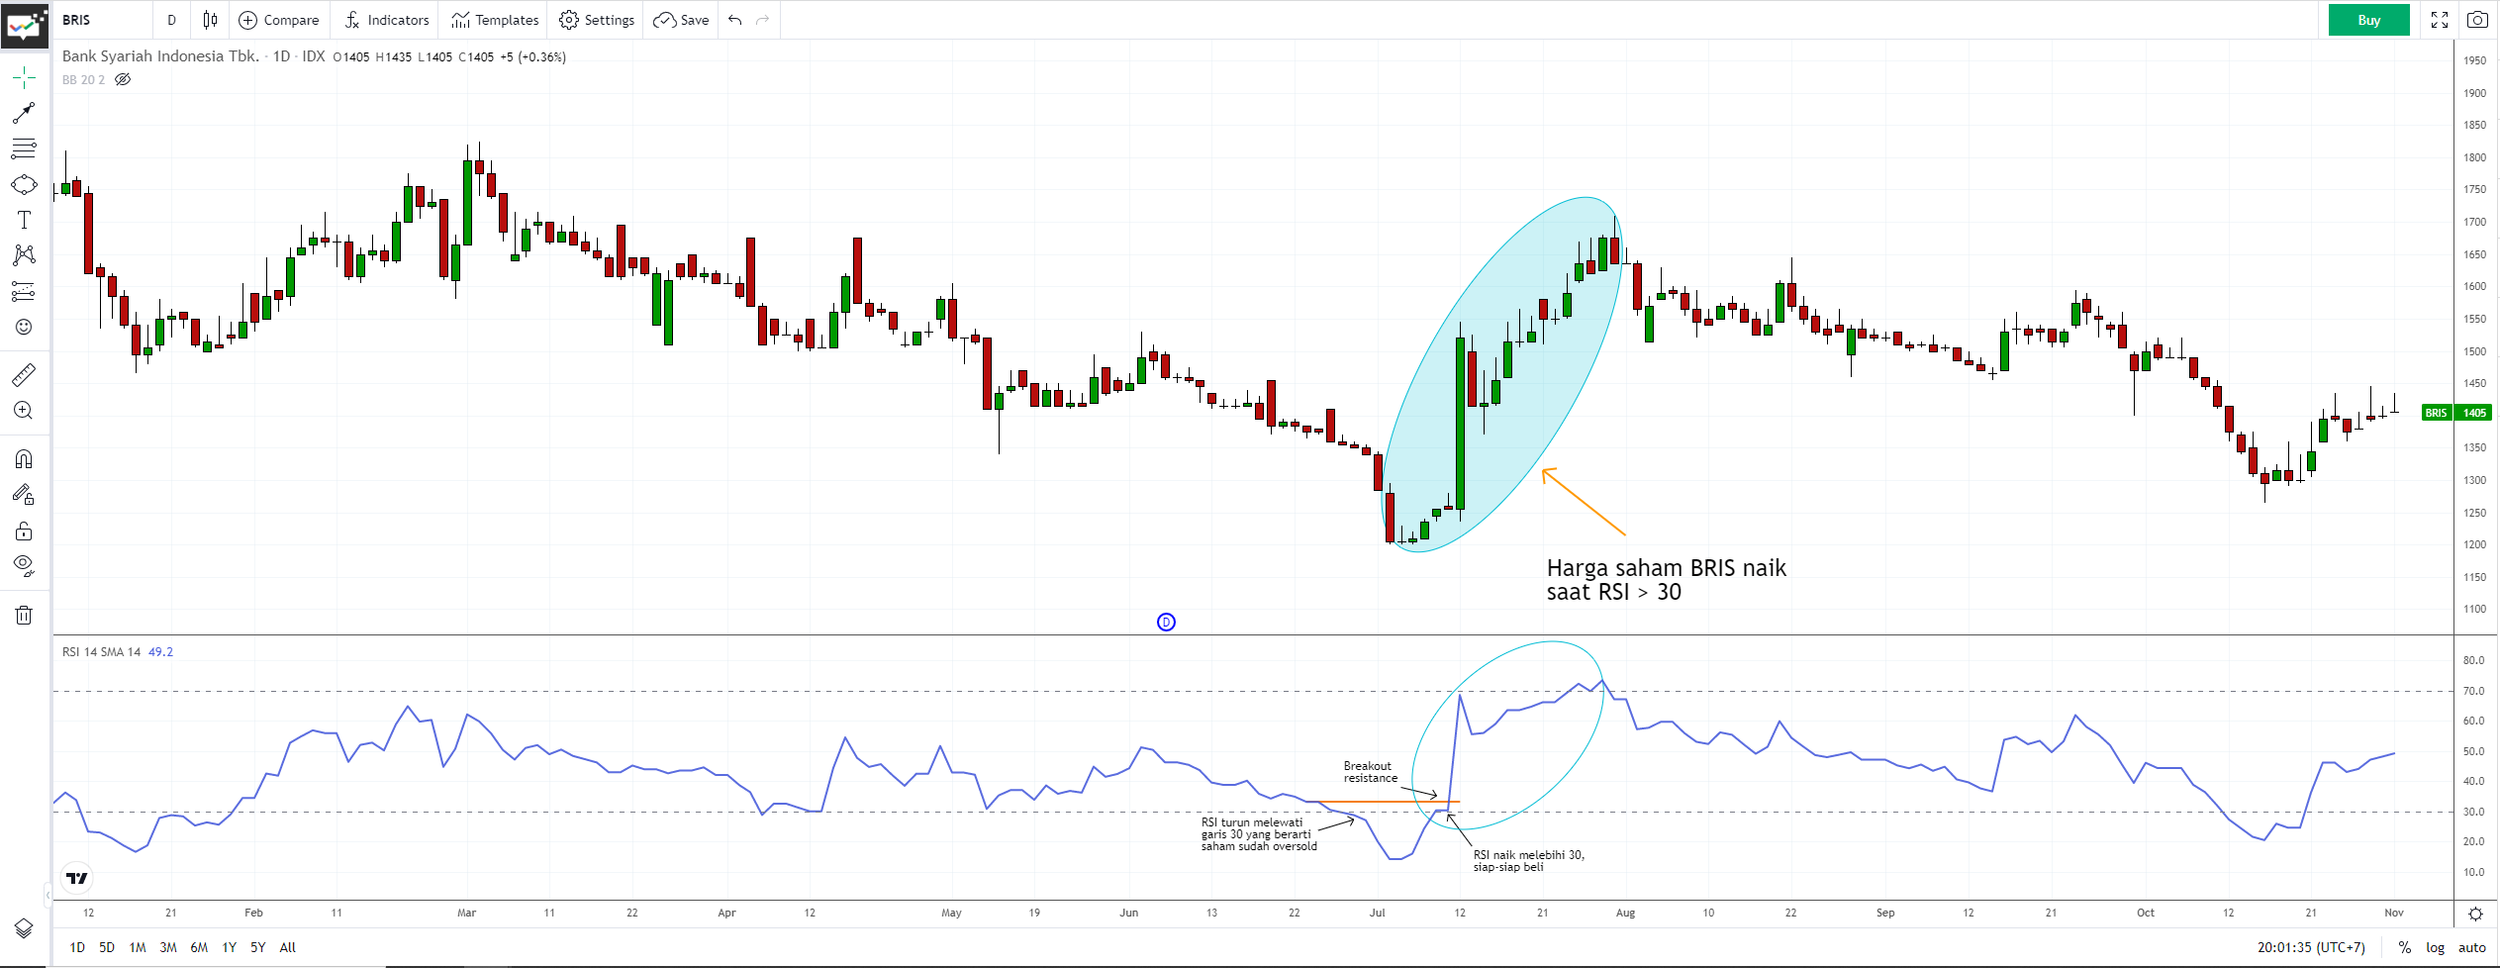Select the 6M date range
Screen dimensions: 2500x968
tap(199, 947)
